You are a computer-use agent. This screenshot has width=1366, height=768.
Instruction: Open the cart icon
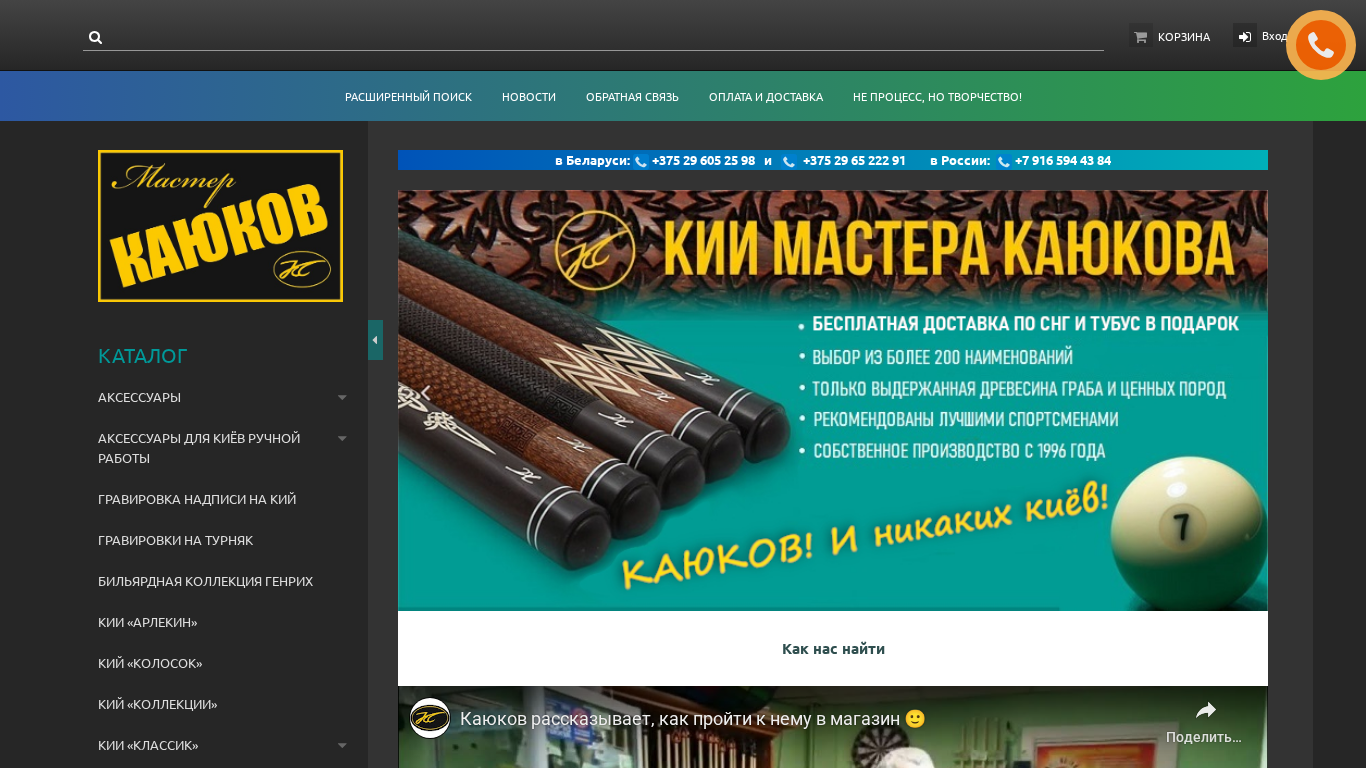[1140, 37]
